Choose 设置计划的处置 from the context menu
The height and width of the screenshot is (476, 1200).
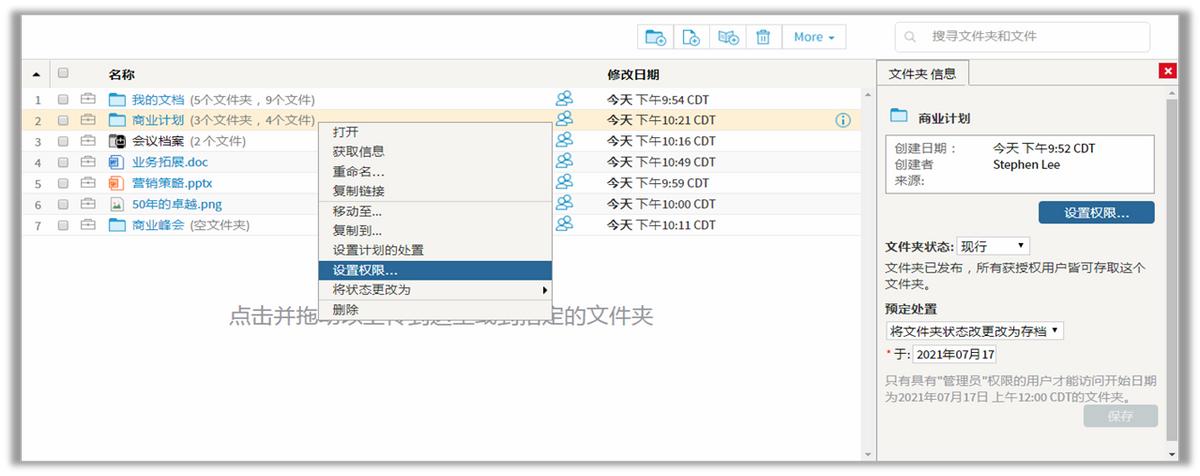pos(434,250)
